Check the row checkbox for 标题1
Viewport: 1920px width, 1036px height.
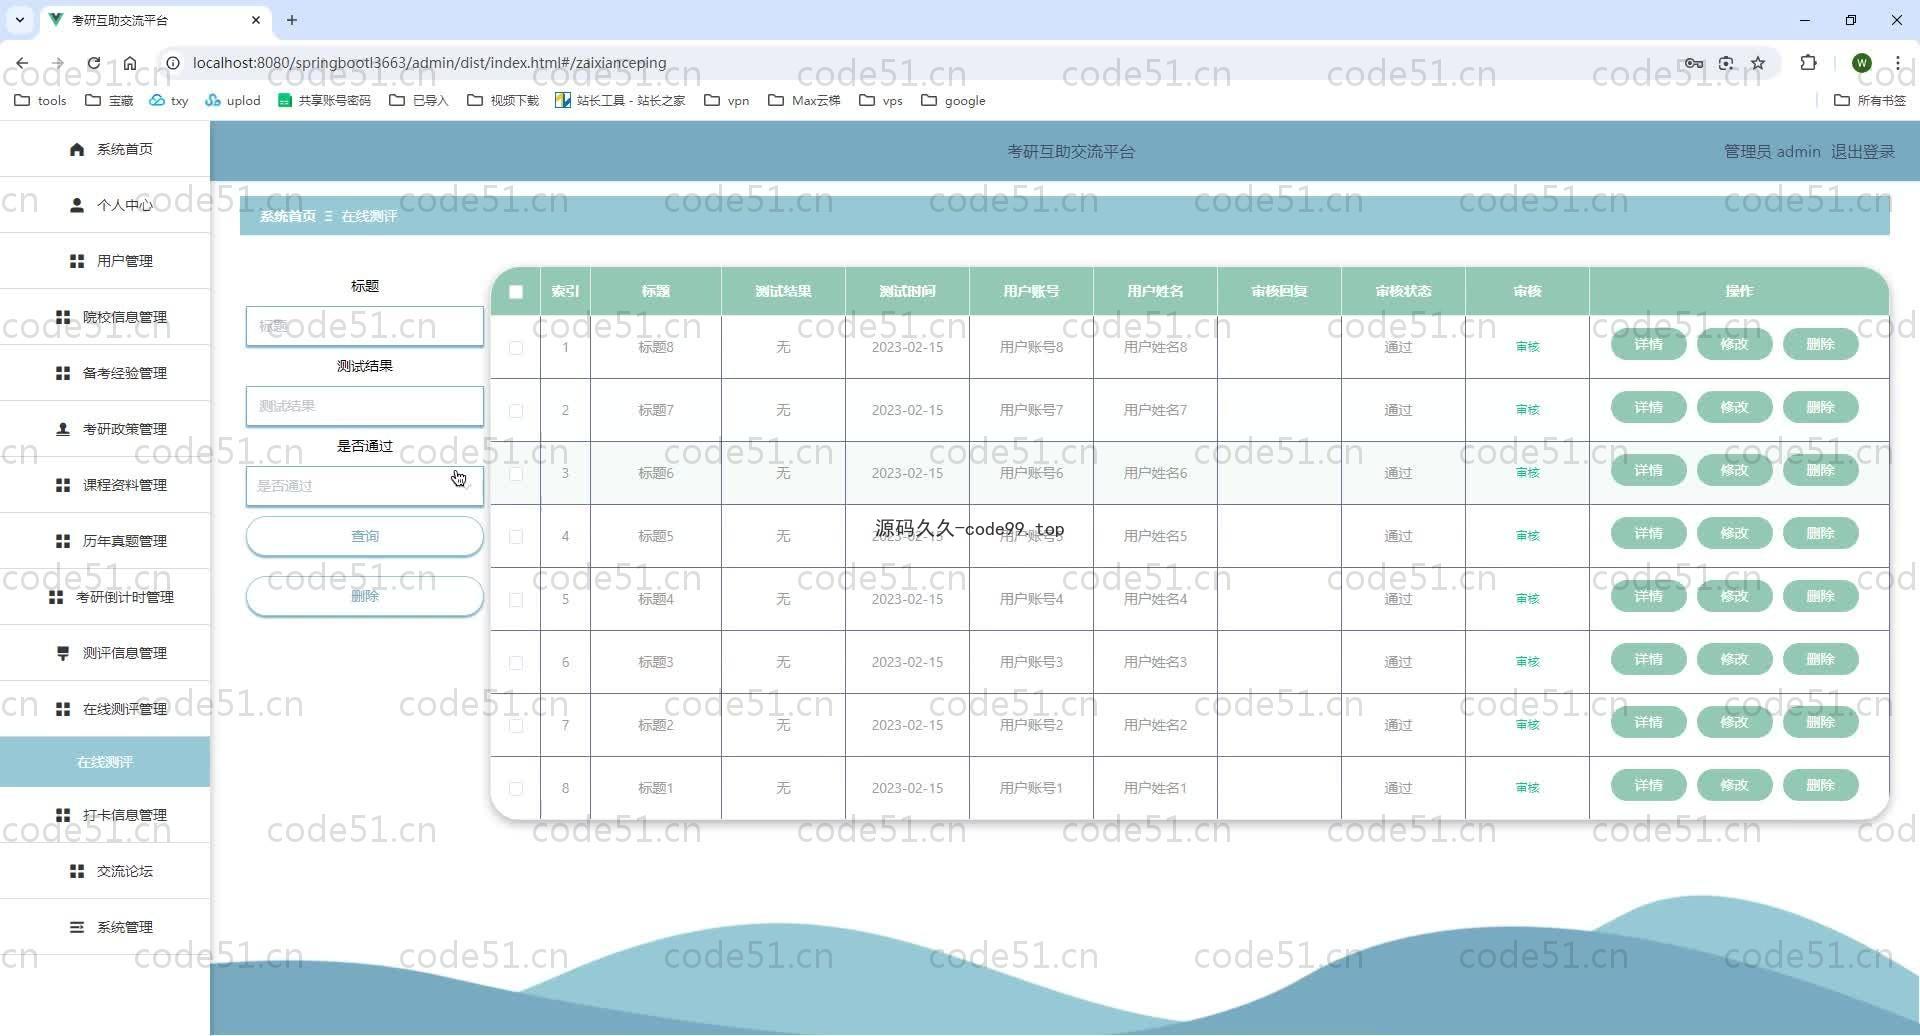click(x=516, y=789)
